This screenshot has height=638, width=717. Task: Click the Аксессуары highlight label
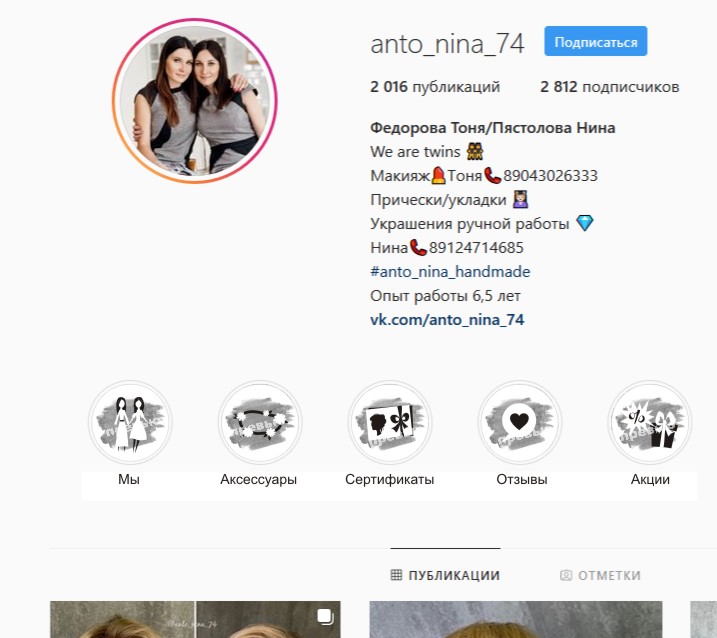[x=258, y=479]
